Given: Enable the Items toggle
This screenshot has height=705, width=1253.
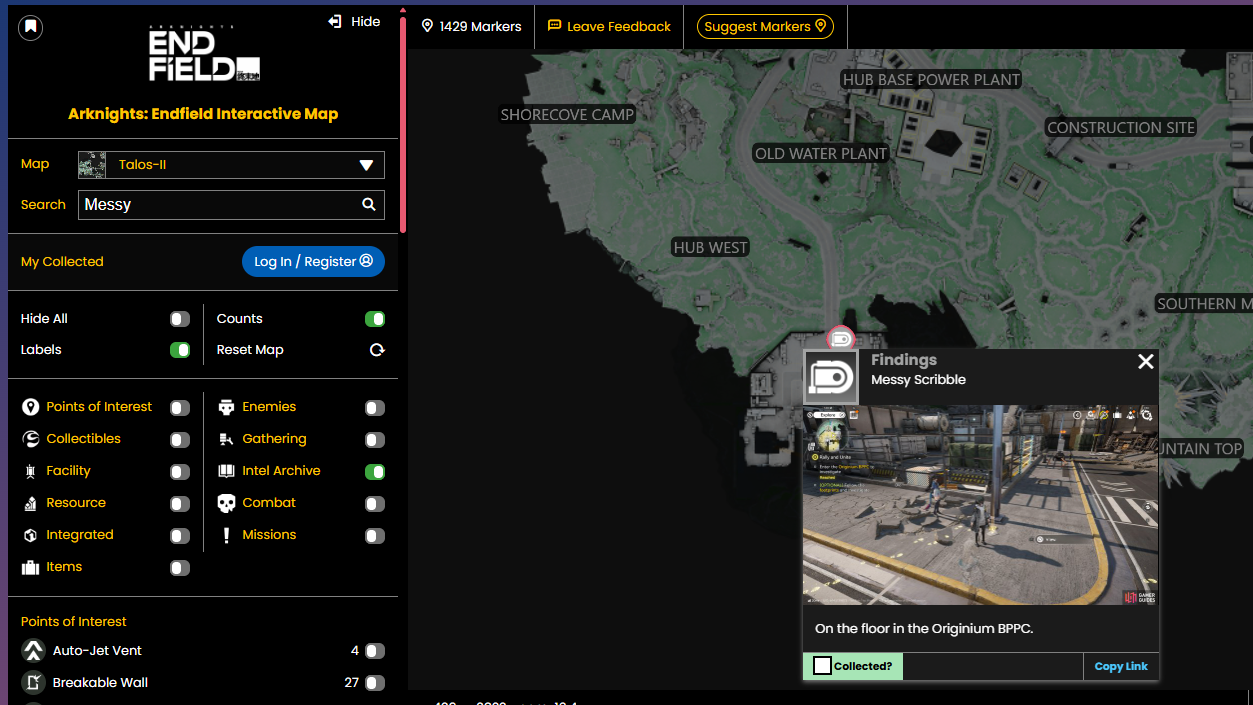Looking at the screenshot, I should click(180, 568).
